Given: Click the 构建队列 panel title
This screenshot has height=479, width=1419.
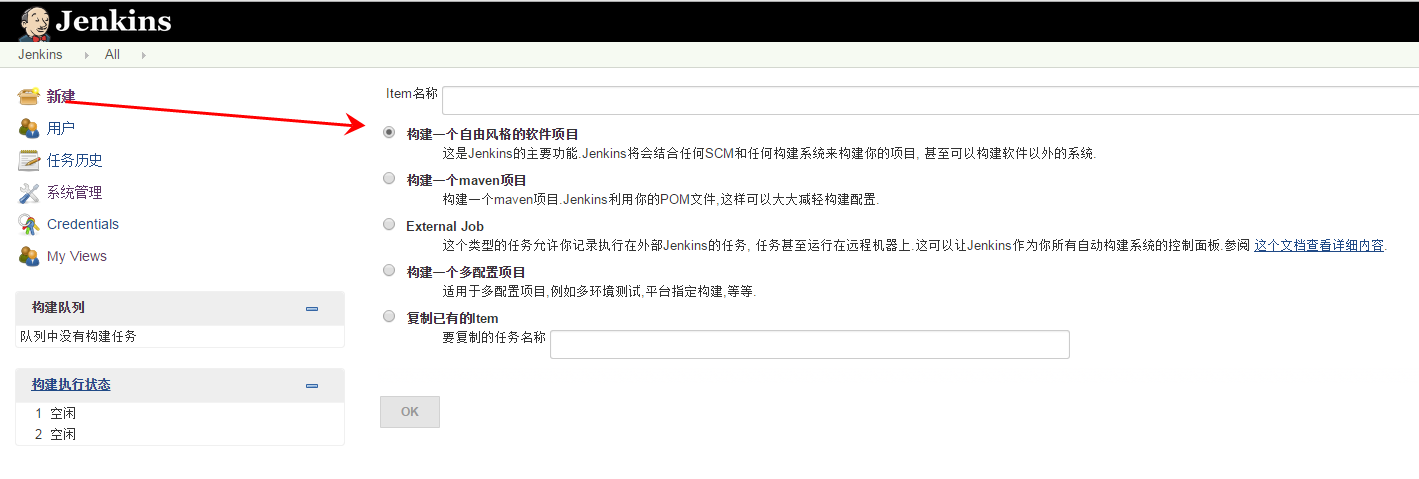Looking at the screenshot, I should point(58,307).
